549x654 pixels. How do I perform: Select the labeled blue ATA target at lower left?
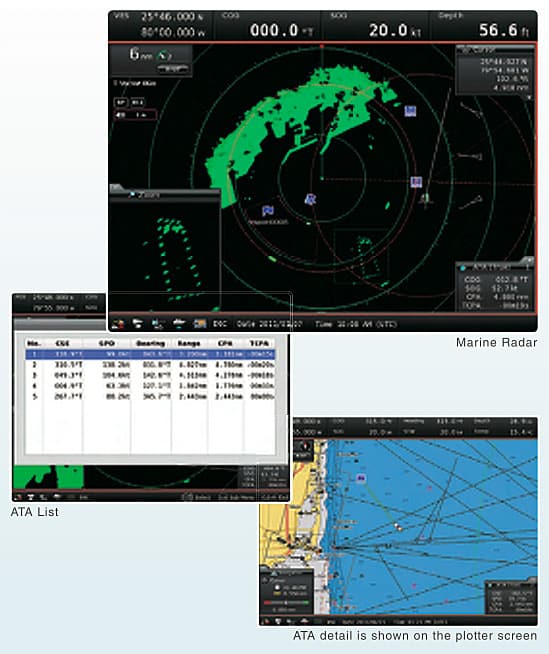point(267,211)
